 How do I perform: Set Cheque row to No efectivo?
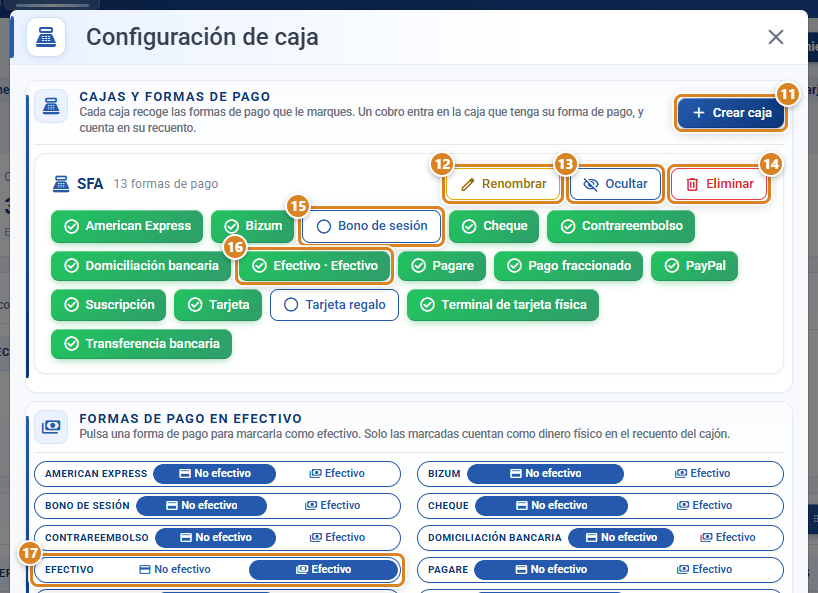551,505
